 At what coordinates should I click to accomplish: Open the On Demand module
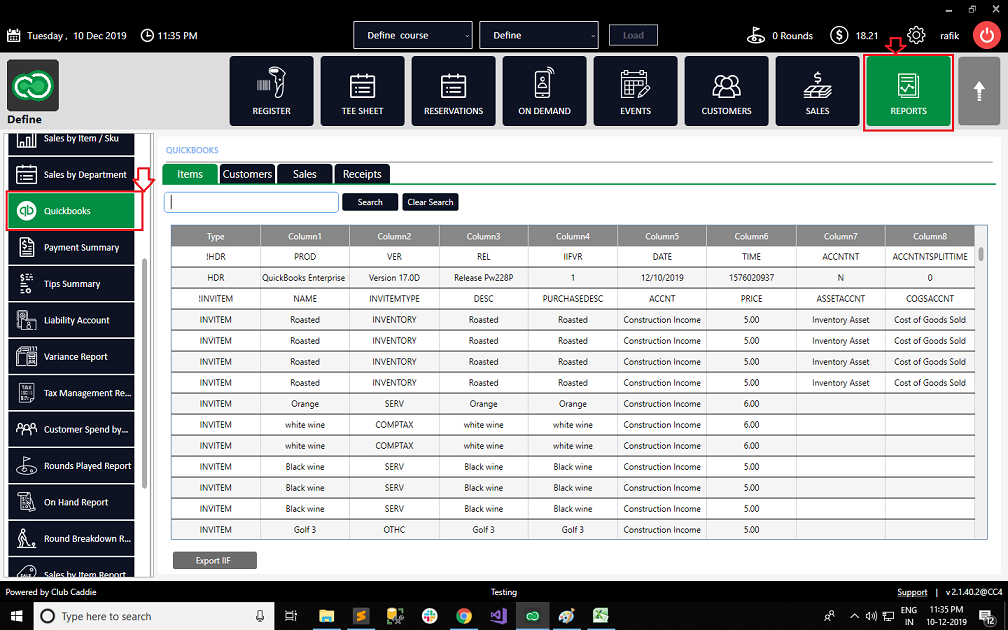click(544, 91)
